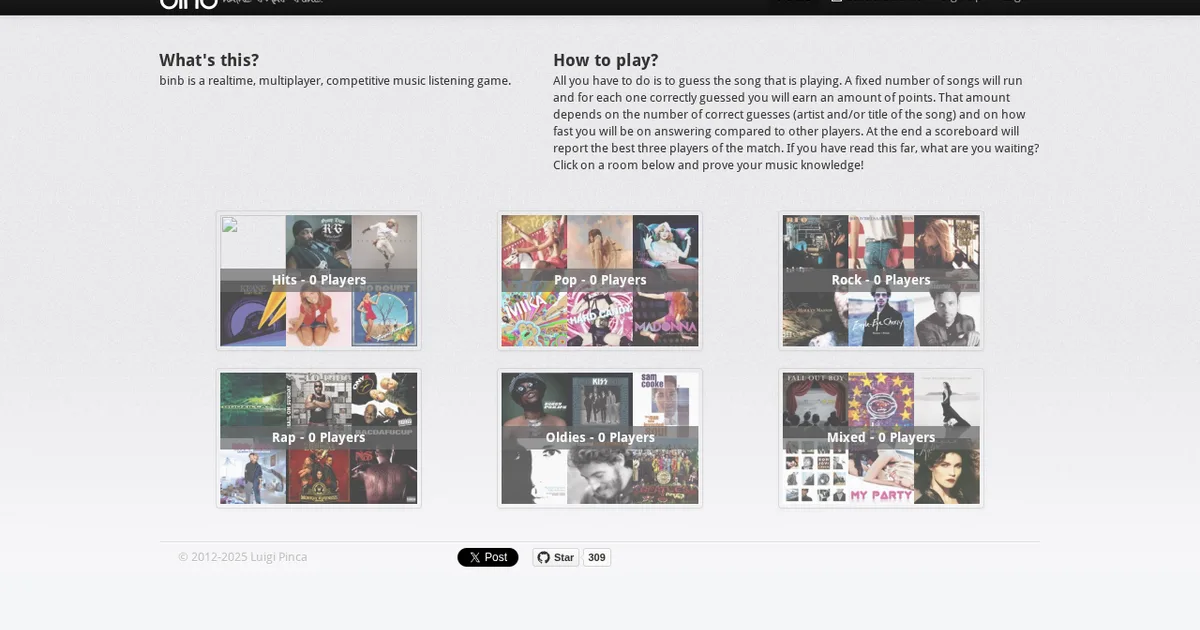Image resolution: width=1200 pixels, height=630 pixels.
Task: Join the Pop room
Action: [600, 281]
